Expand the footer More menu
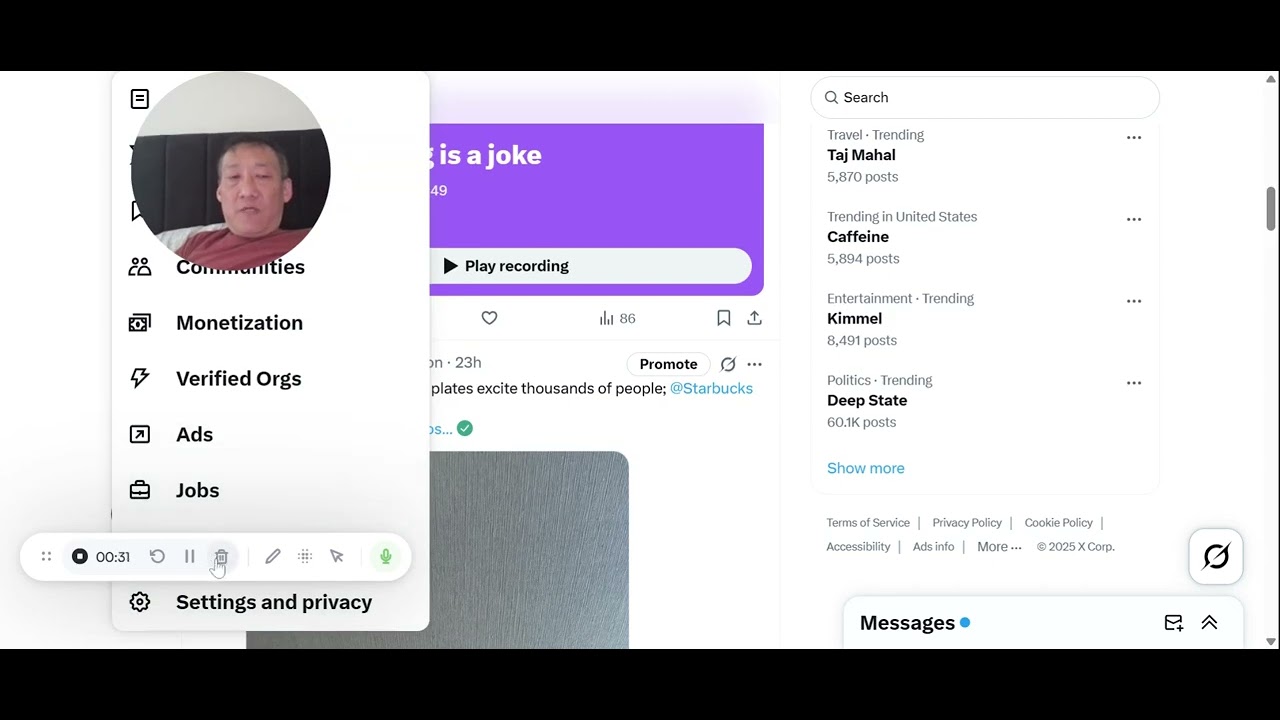Viewport: 1280px width, 720px height. [x=999, y=547]
